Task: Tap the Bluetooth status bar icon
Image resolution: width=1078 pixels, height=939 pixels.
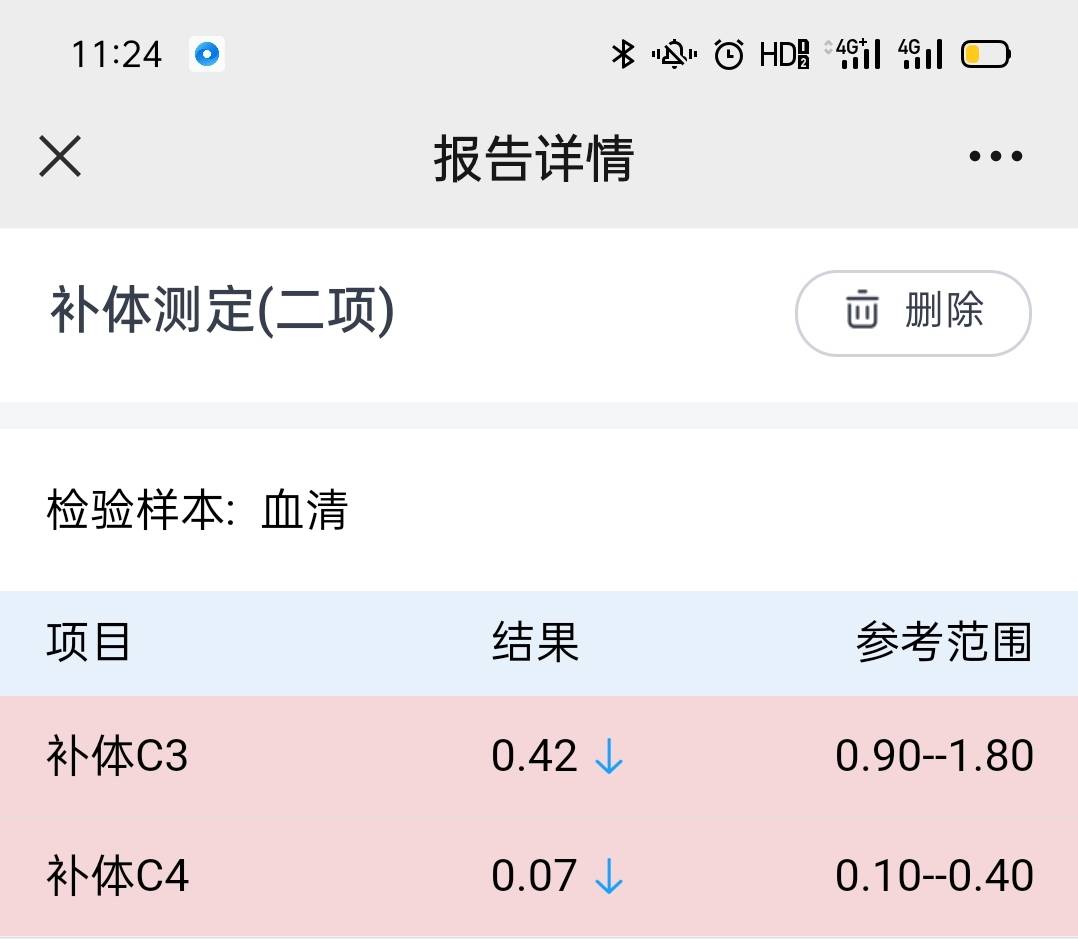Action: click(x=623, y=55)
